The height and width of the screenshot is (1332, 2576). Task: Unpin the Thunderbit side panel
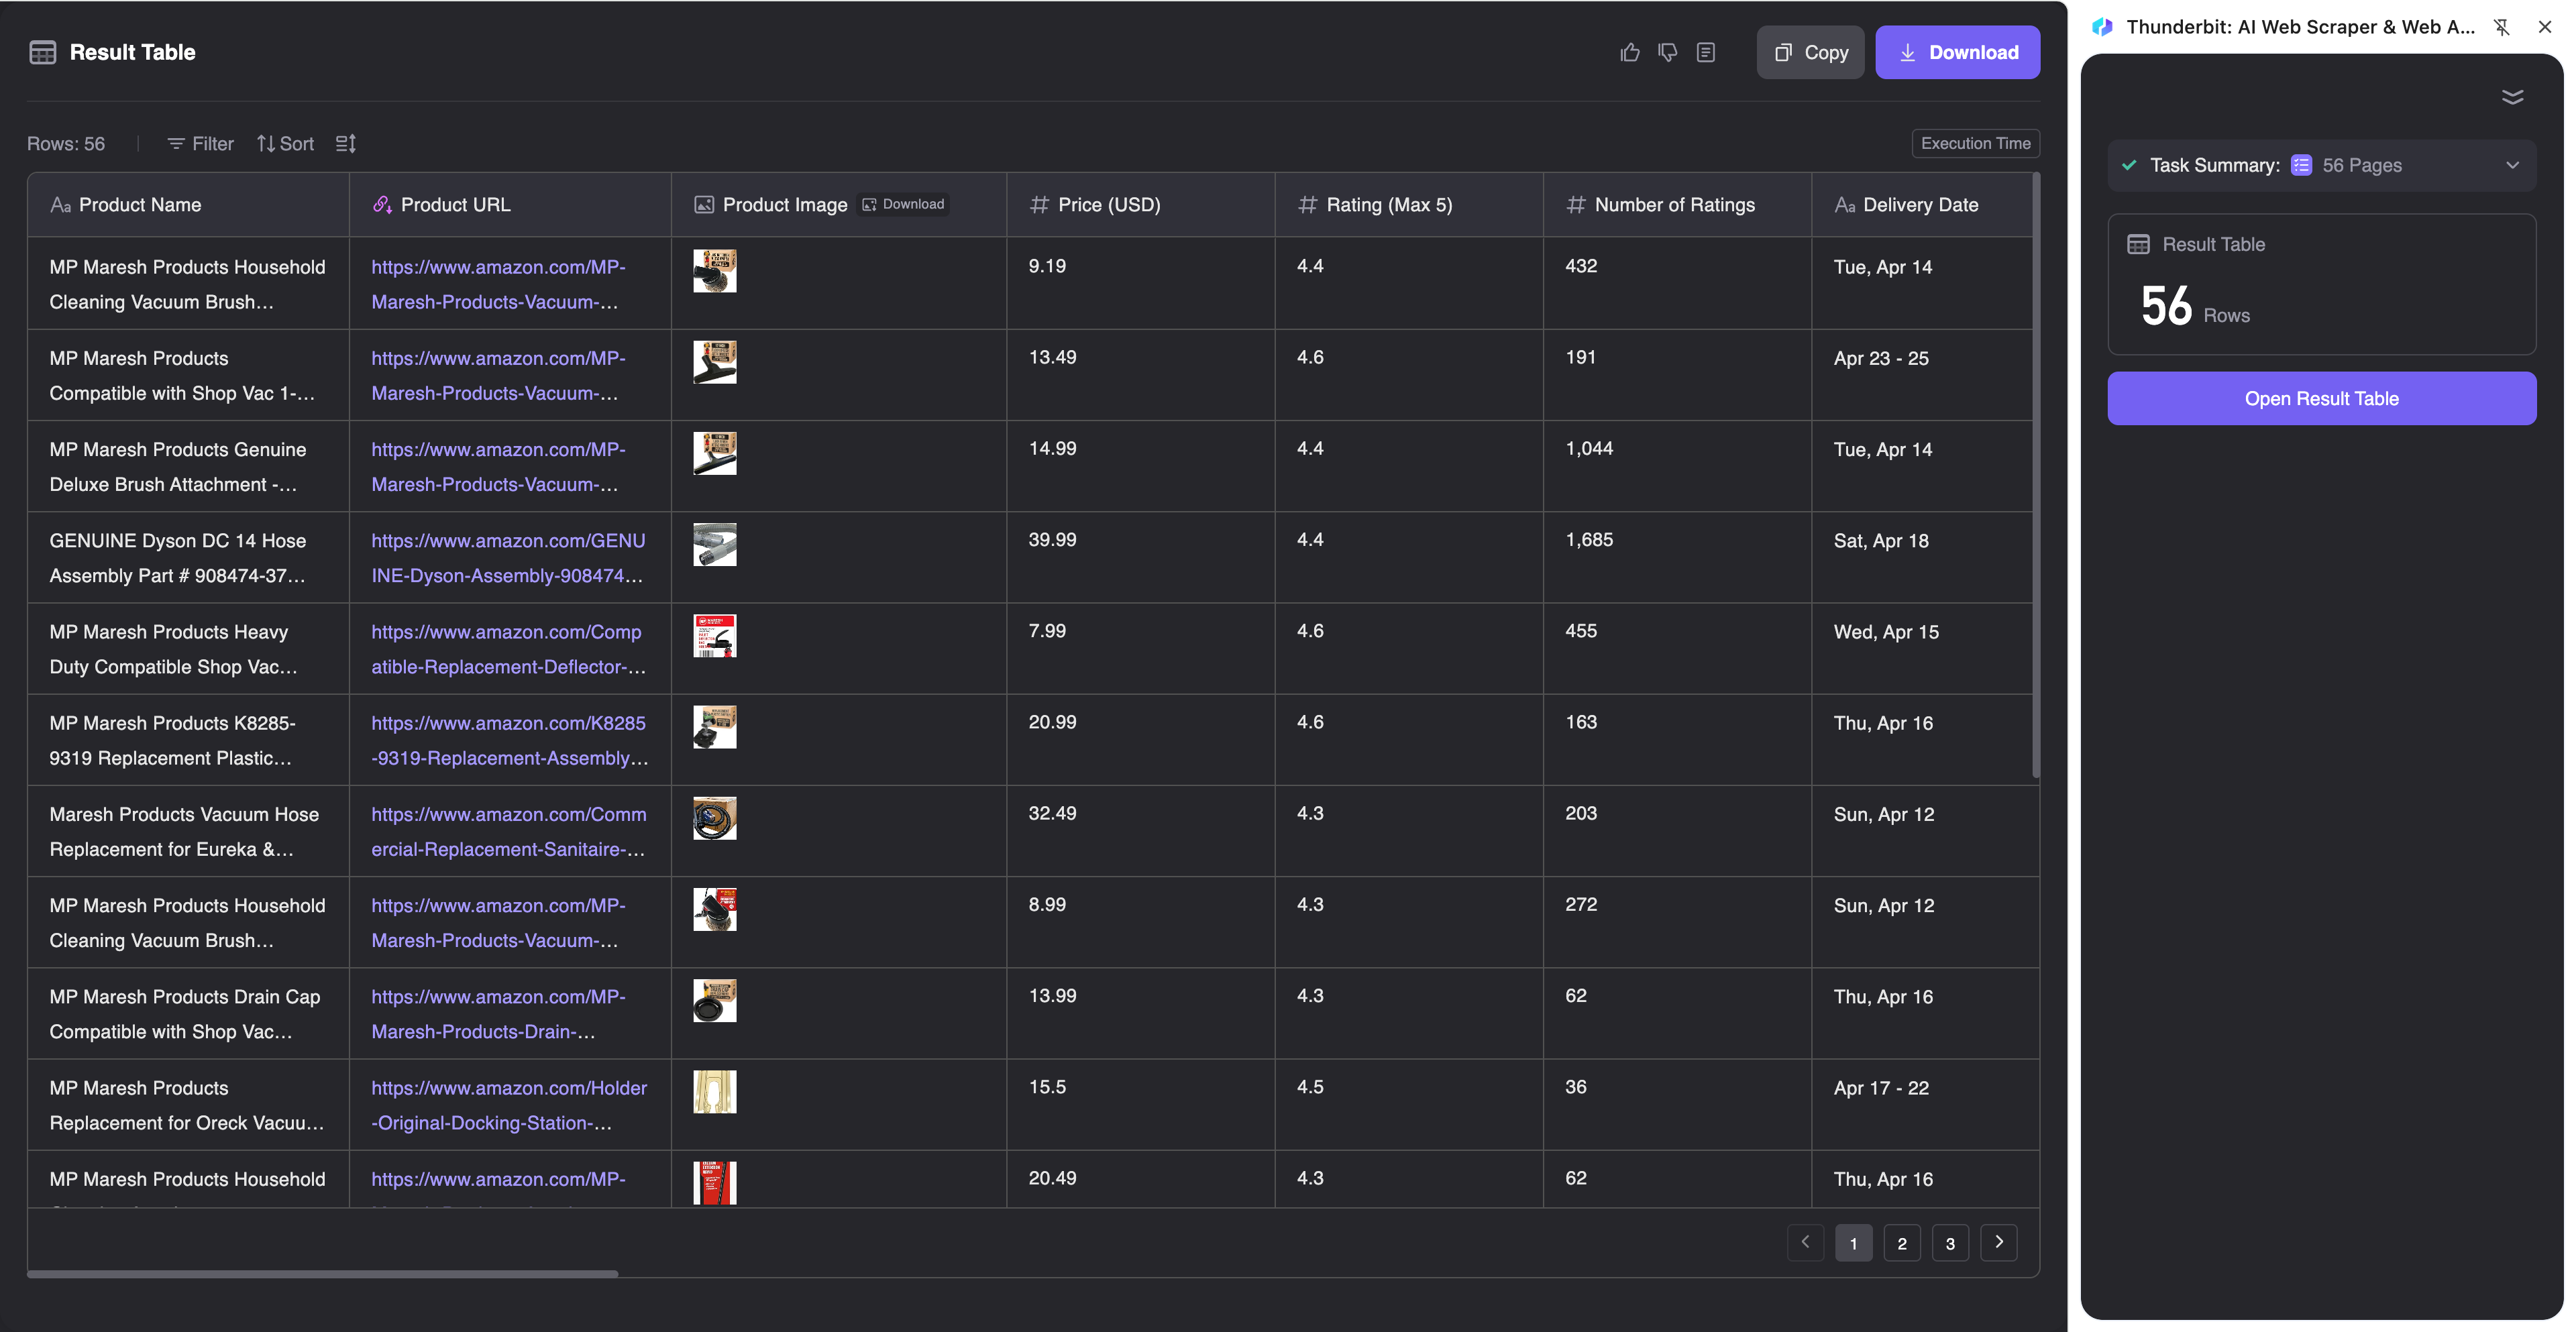pos(2502,27)
